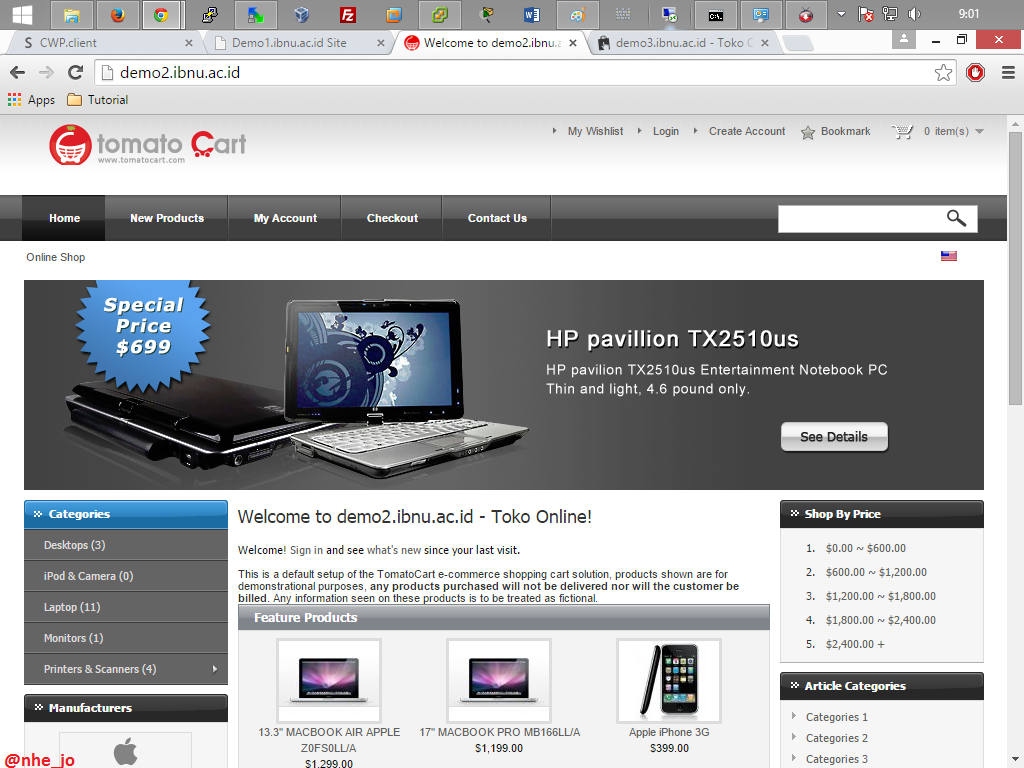Click the volume speaker tray icon
The width and height of the screenshot is (1024, 768).
pos(914,14)
